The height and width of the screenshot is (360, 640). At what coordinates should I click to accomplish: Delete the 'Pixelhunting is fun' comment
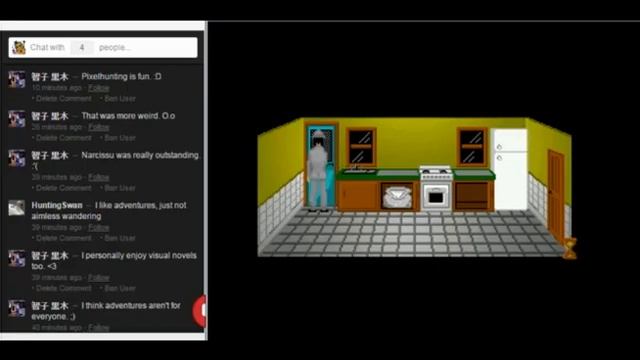click(x=63, y=98)
